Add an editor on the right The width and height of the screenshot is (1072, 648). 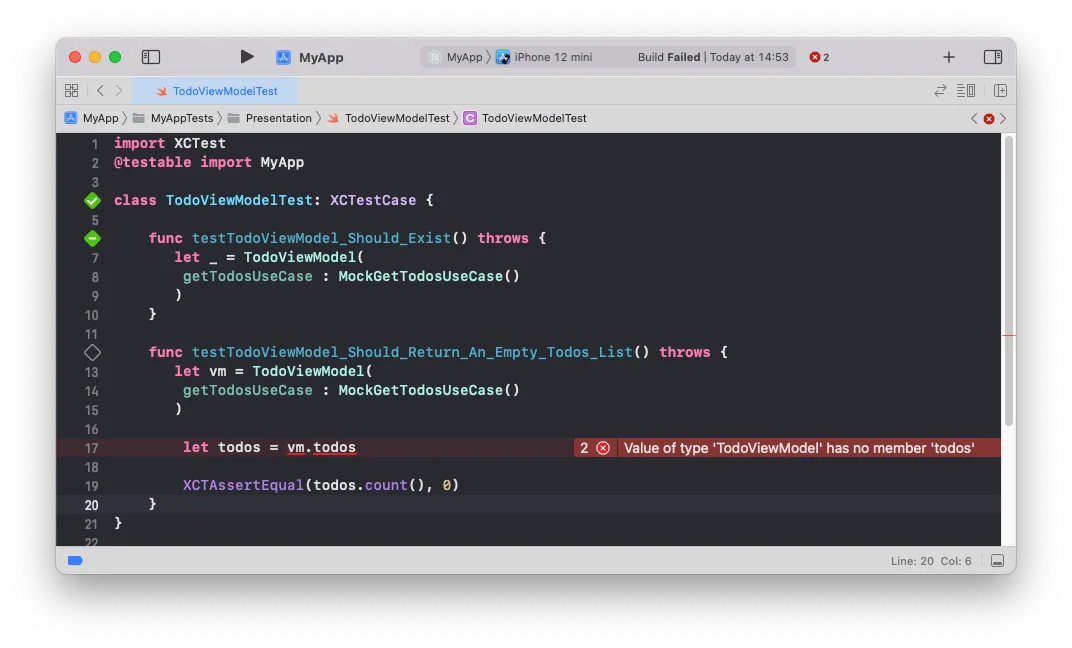tap(1000, 90)
